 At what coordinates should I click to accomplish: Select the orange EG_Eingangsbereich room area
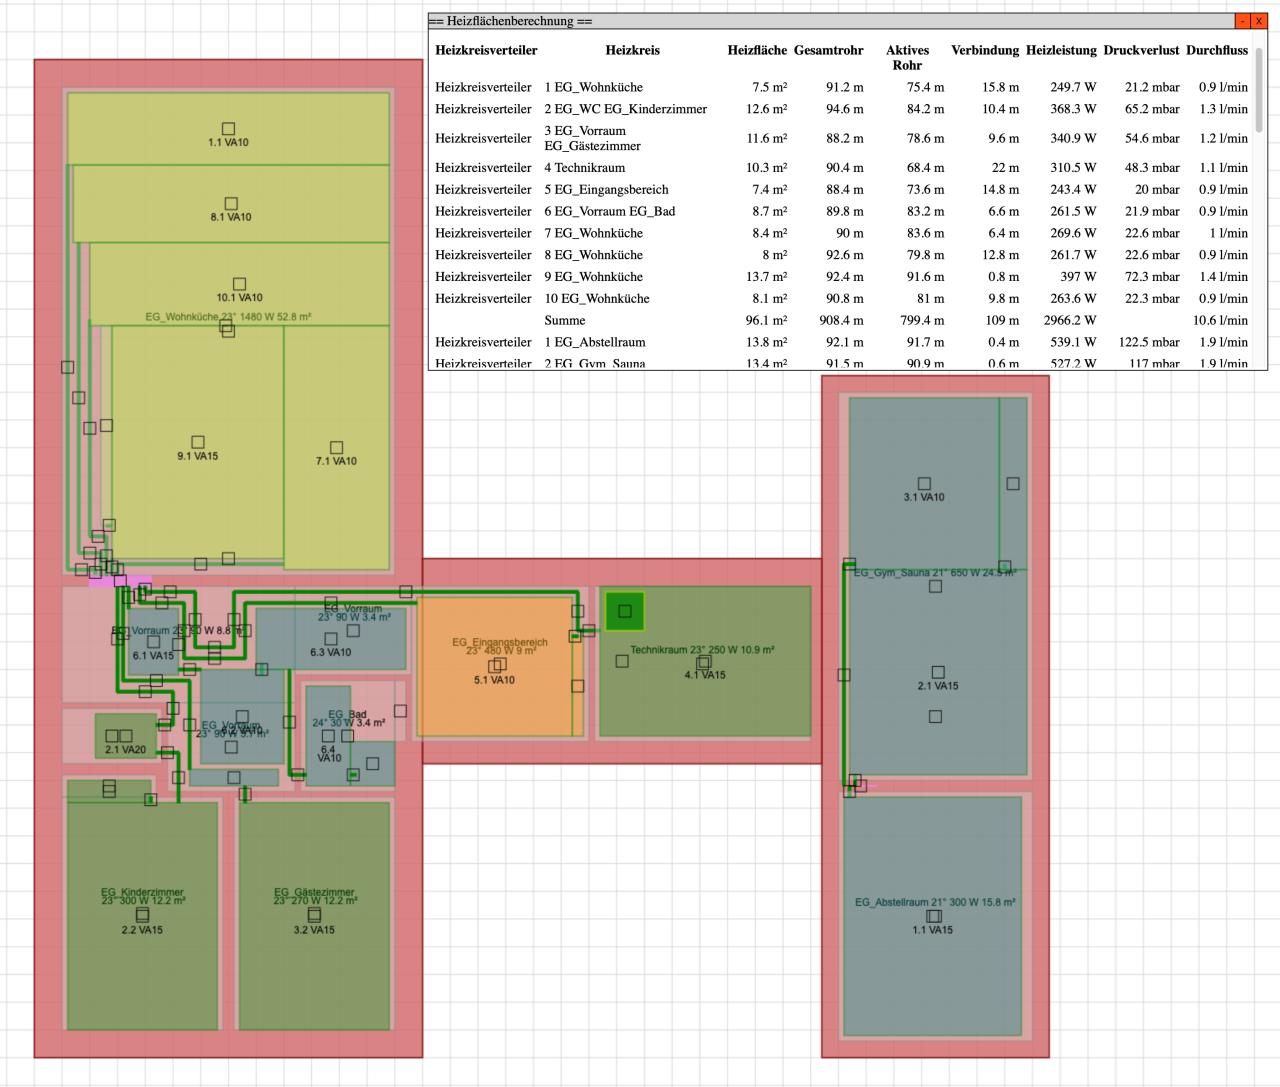click(x=495, y=700)
